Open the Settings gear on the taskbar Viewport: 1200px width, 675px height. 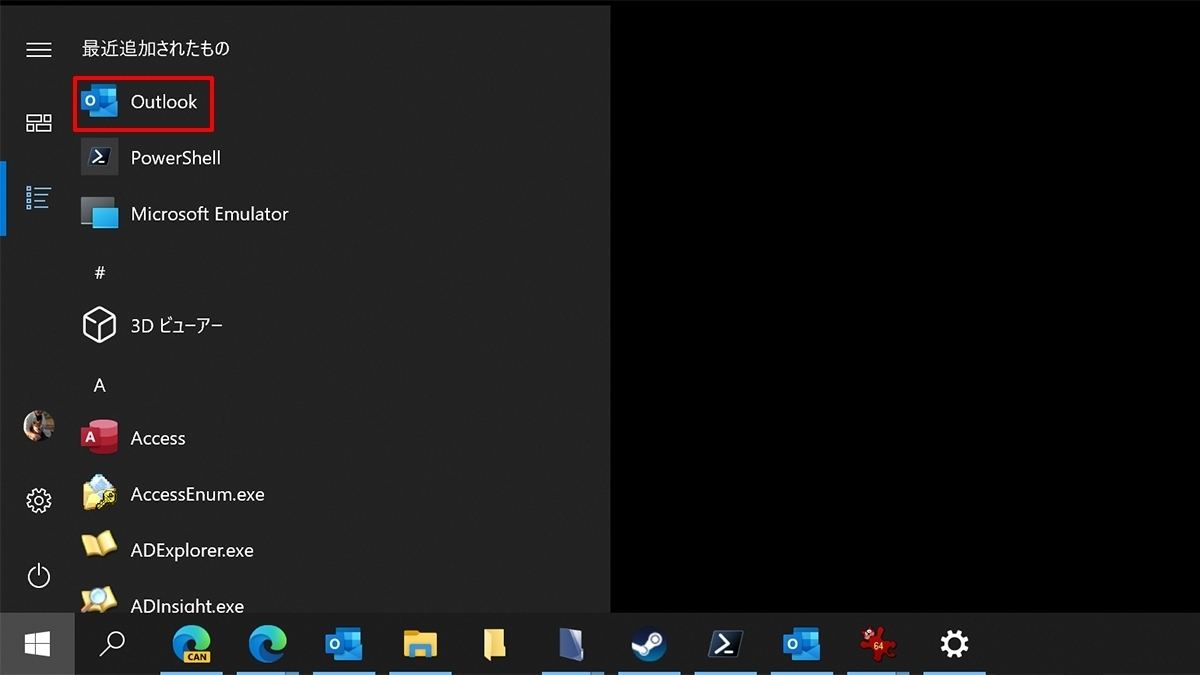pyautogui.click(x=955, y=644)
